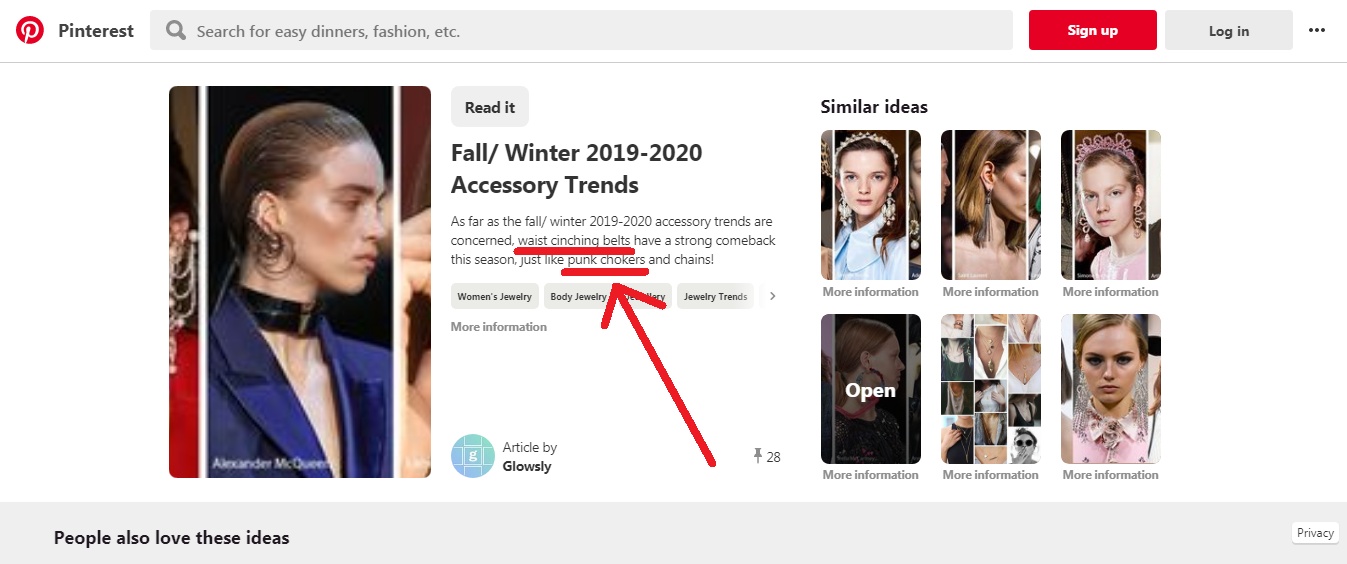Viewport: 1347px width, 564px height.
Task: Select the Body Jewelry tag
Action: click(578, 296)
